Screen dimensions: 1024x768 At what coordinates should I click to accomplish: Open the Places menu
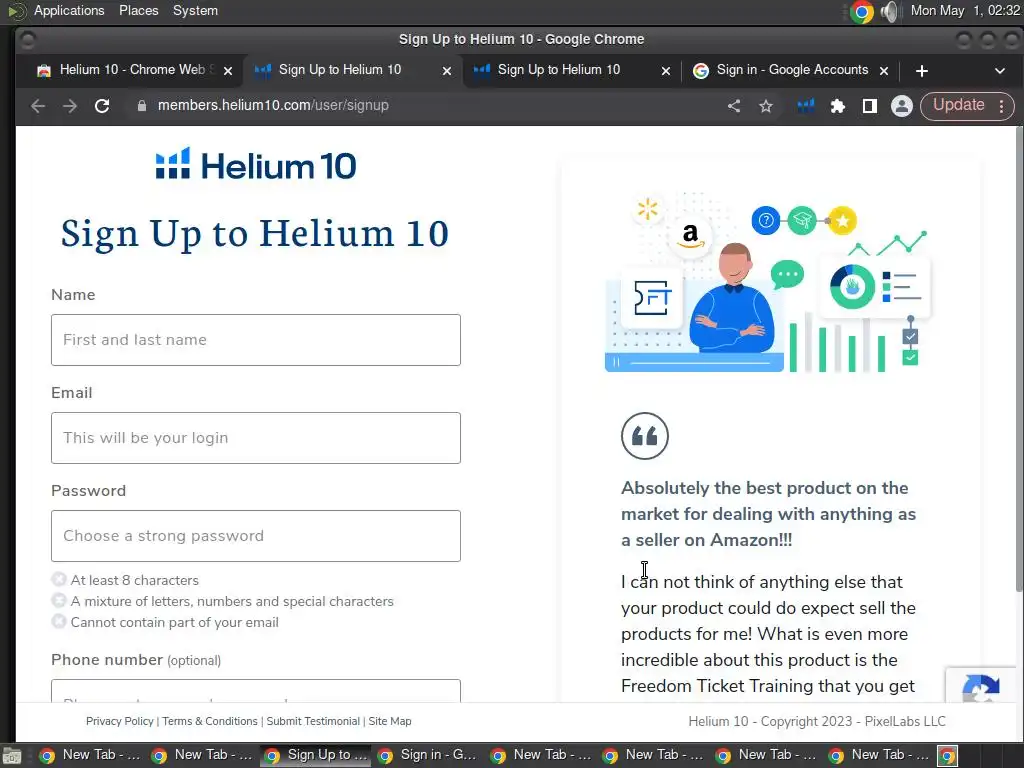[138, 10]
